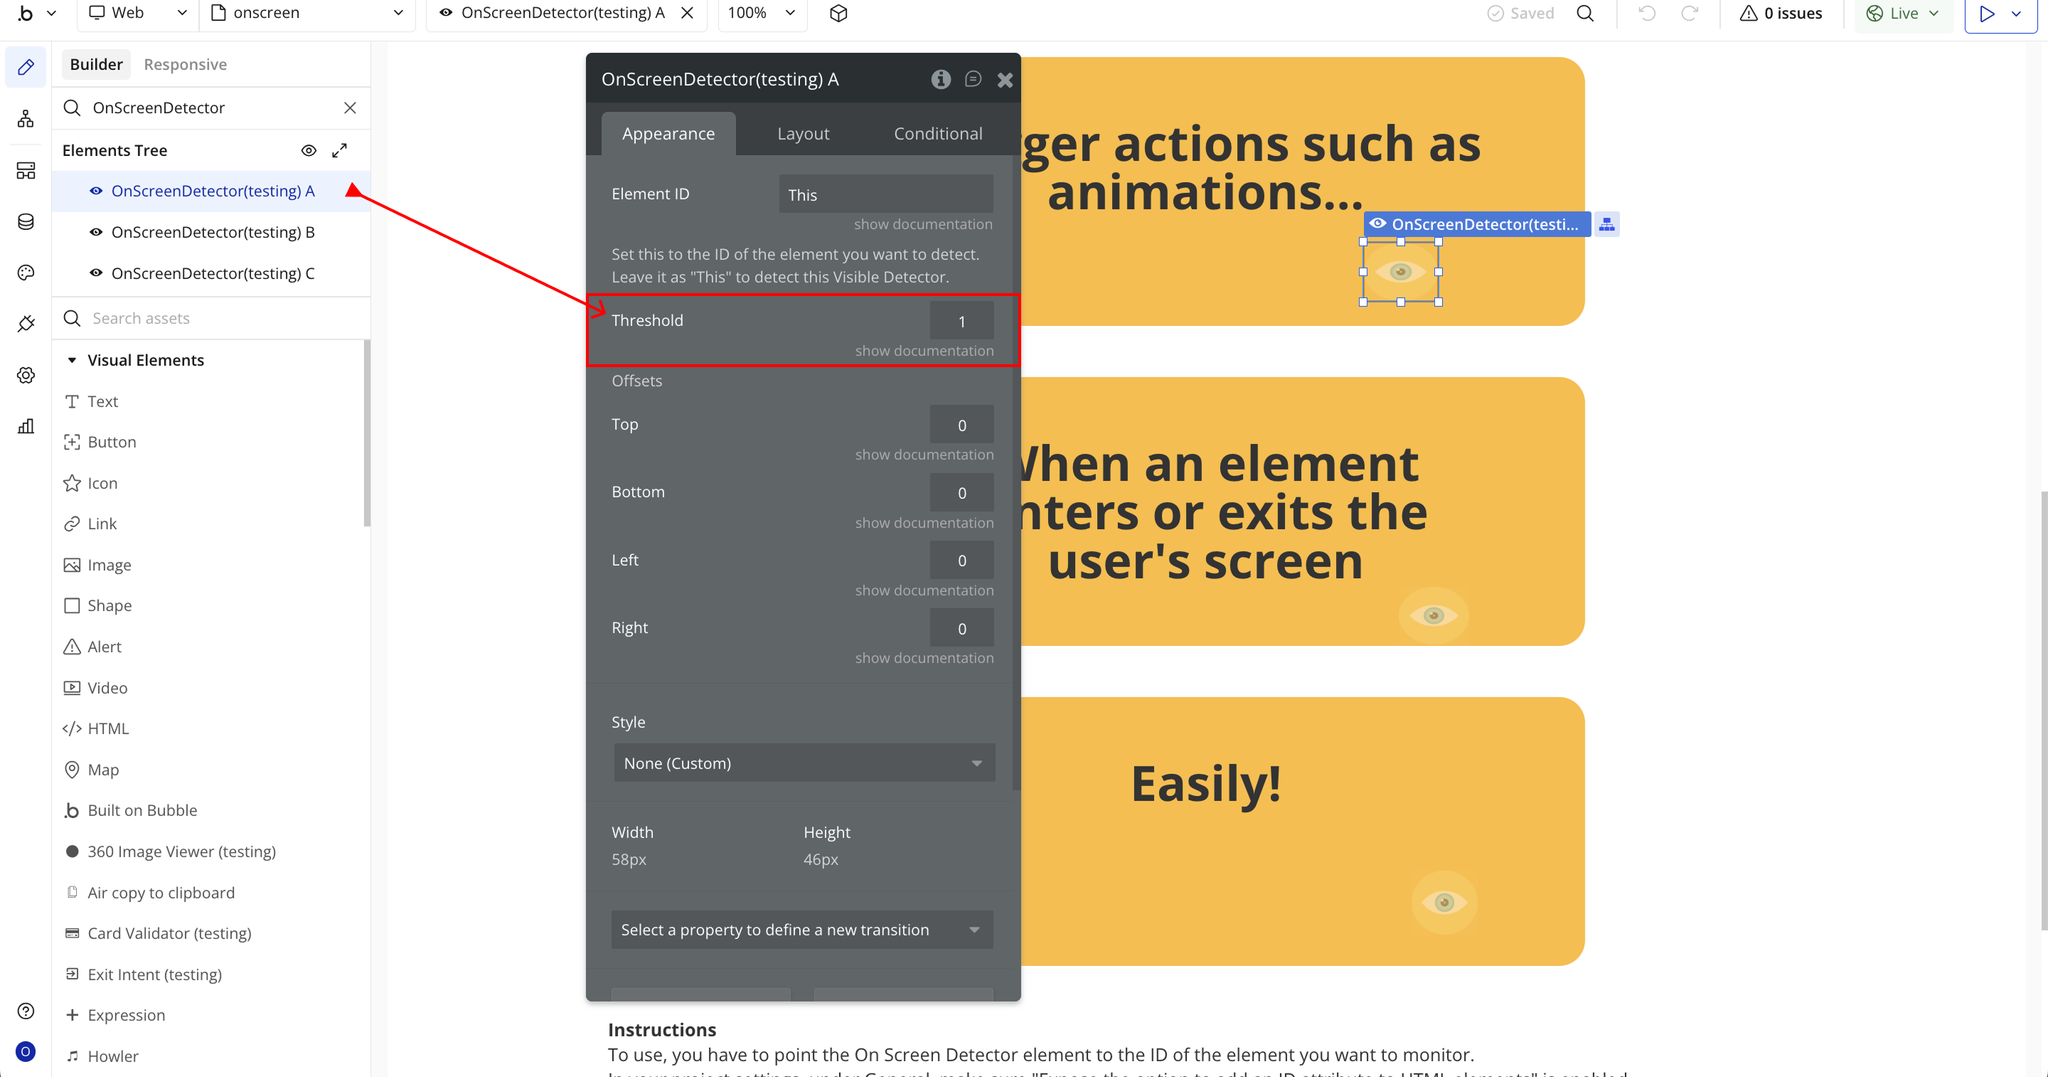Switch to the Responsive tab
Screen dimensions: 2048x1077
click(185, 65)
